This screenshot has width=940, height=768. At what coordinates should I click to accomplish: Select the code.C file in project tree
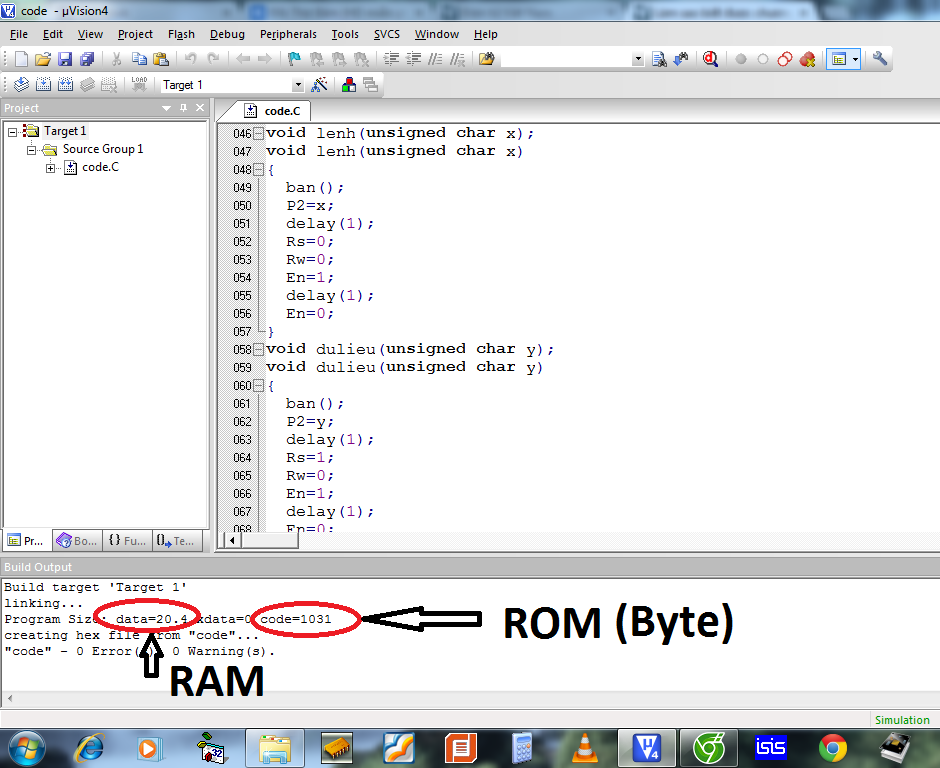point(100,167)
